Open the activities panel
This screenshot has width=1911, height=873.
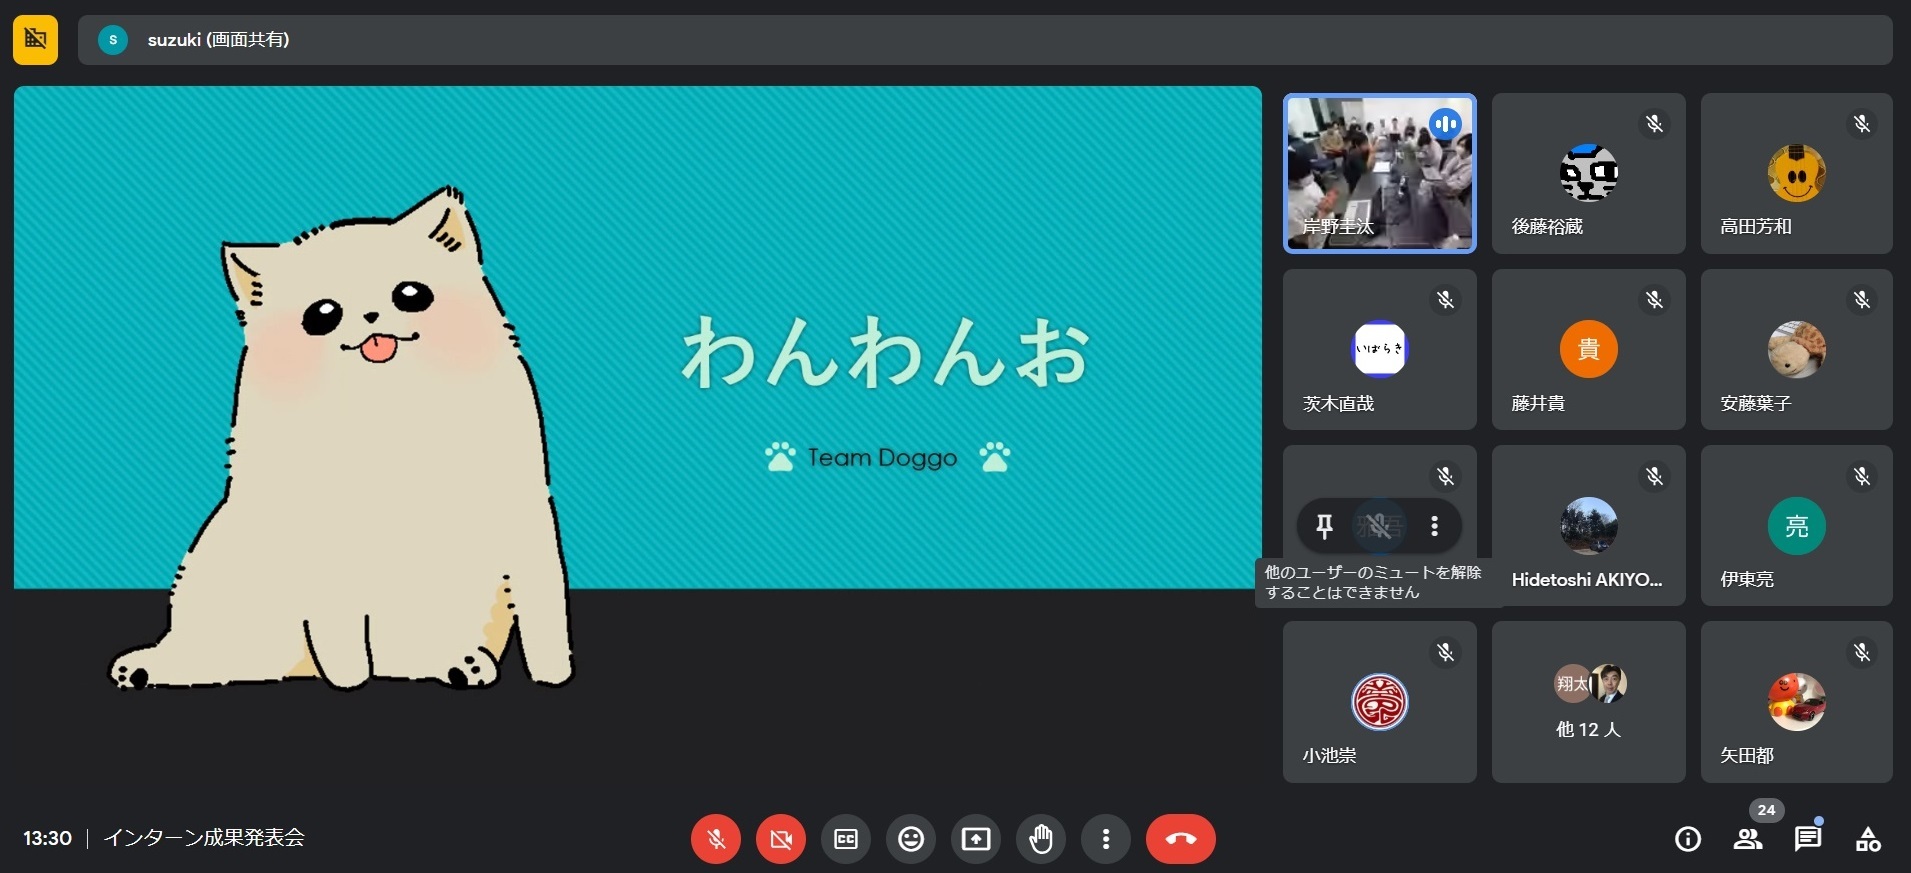pos(1868,839)
